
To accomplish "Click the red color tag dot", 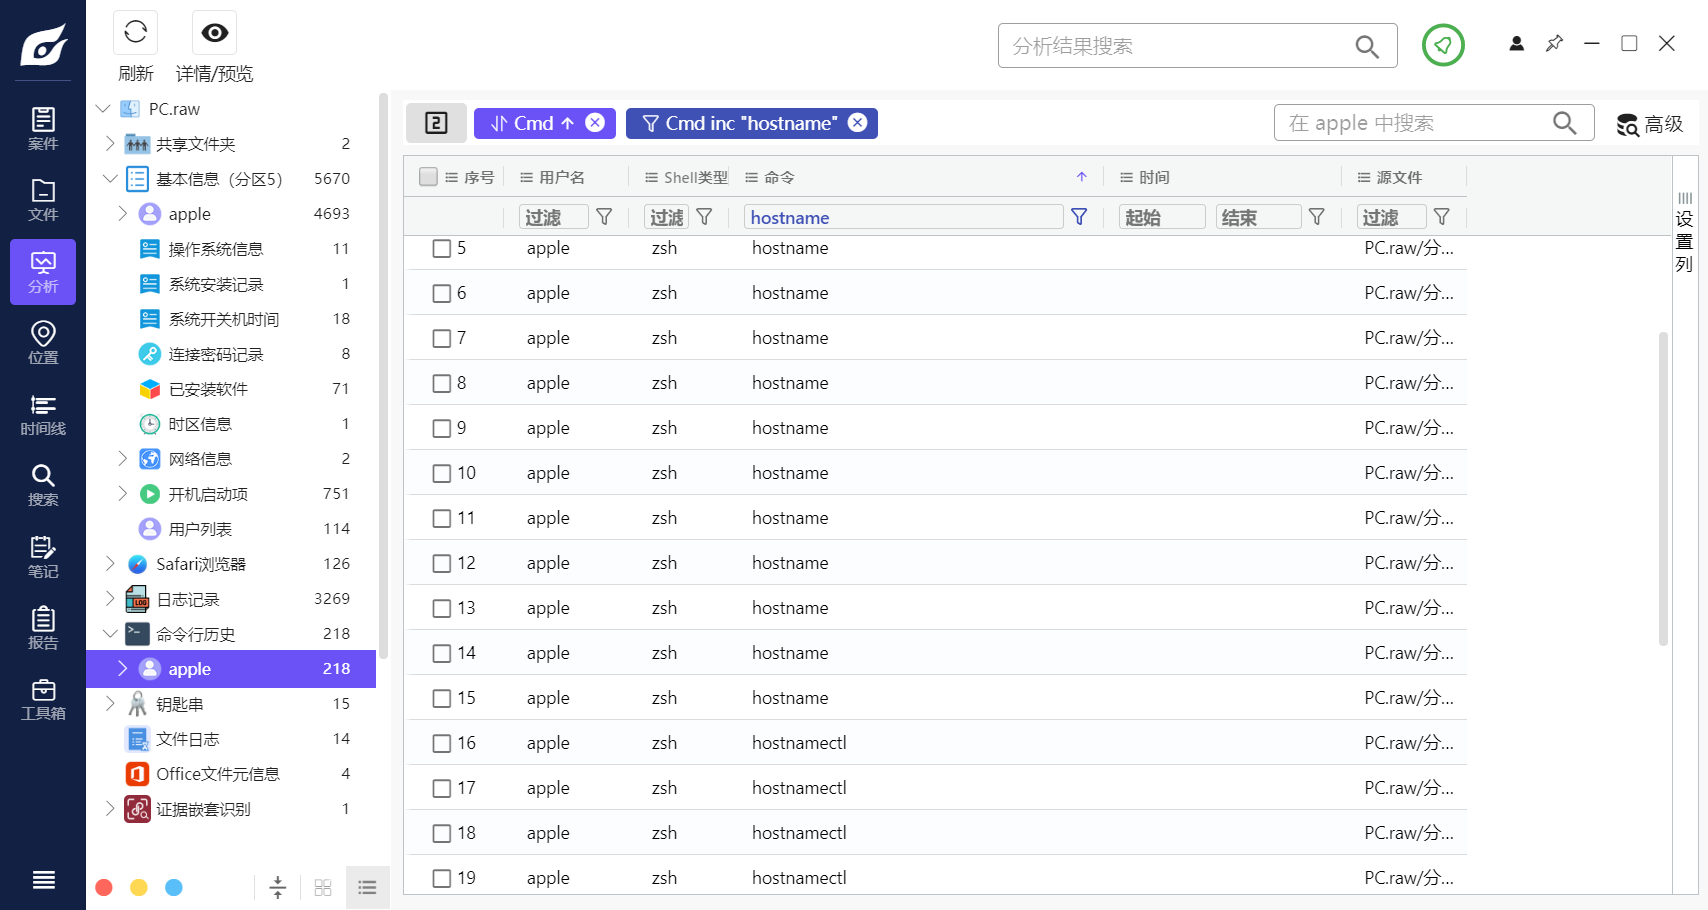I will pos(104,887).
